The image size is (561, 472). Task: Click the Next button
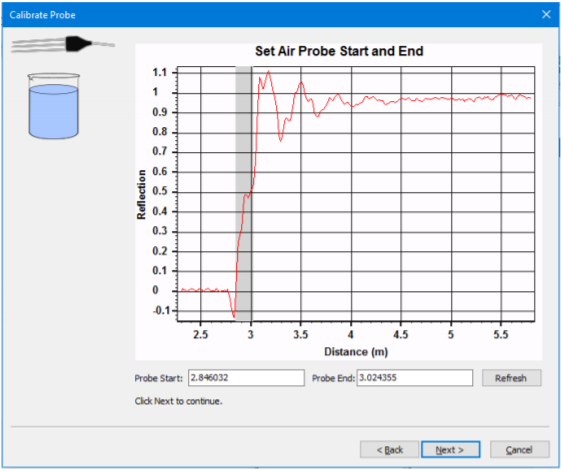[x=450, y=449]
